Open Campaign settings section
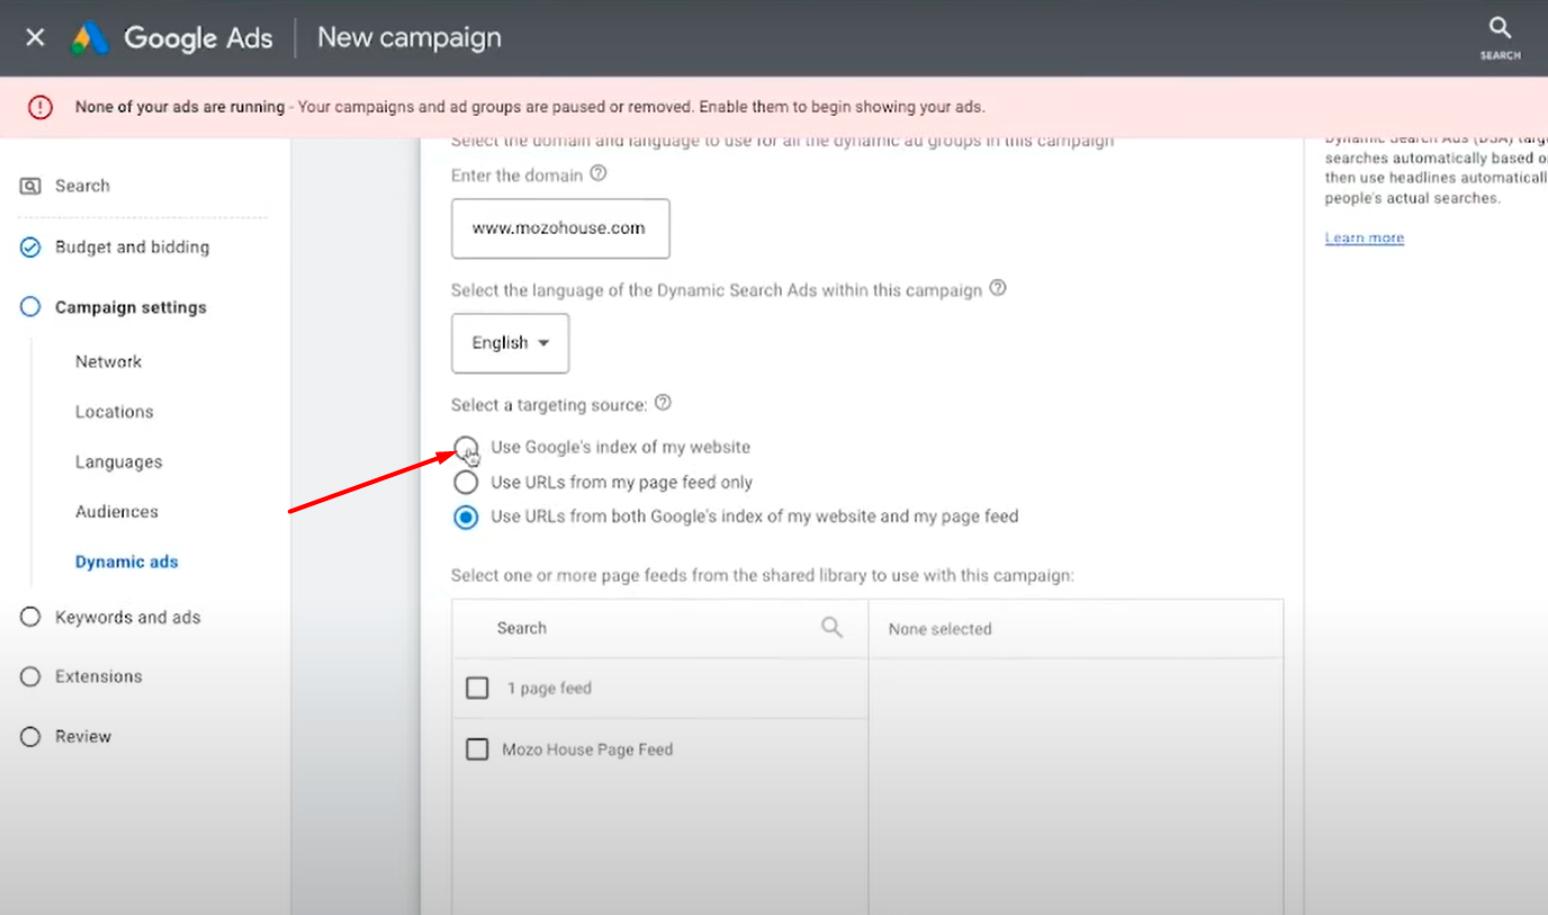This screenshot has height=915, width=1548. pos(131,307)
